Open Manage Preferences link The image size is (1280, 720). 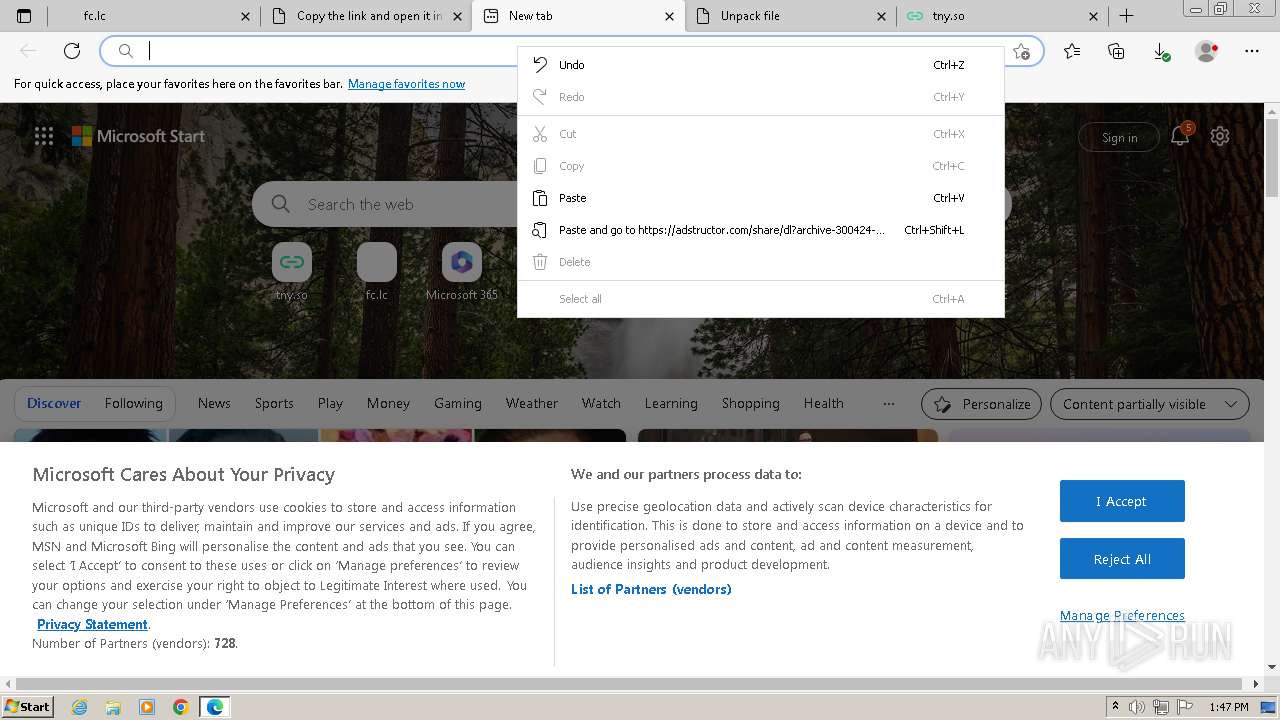(1122, 616)
